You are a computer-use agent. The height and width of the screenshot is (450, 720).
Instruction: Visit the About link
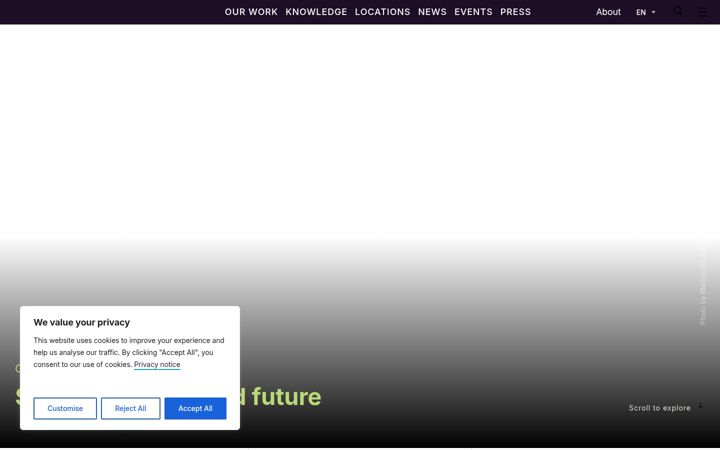click(608, 12)
